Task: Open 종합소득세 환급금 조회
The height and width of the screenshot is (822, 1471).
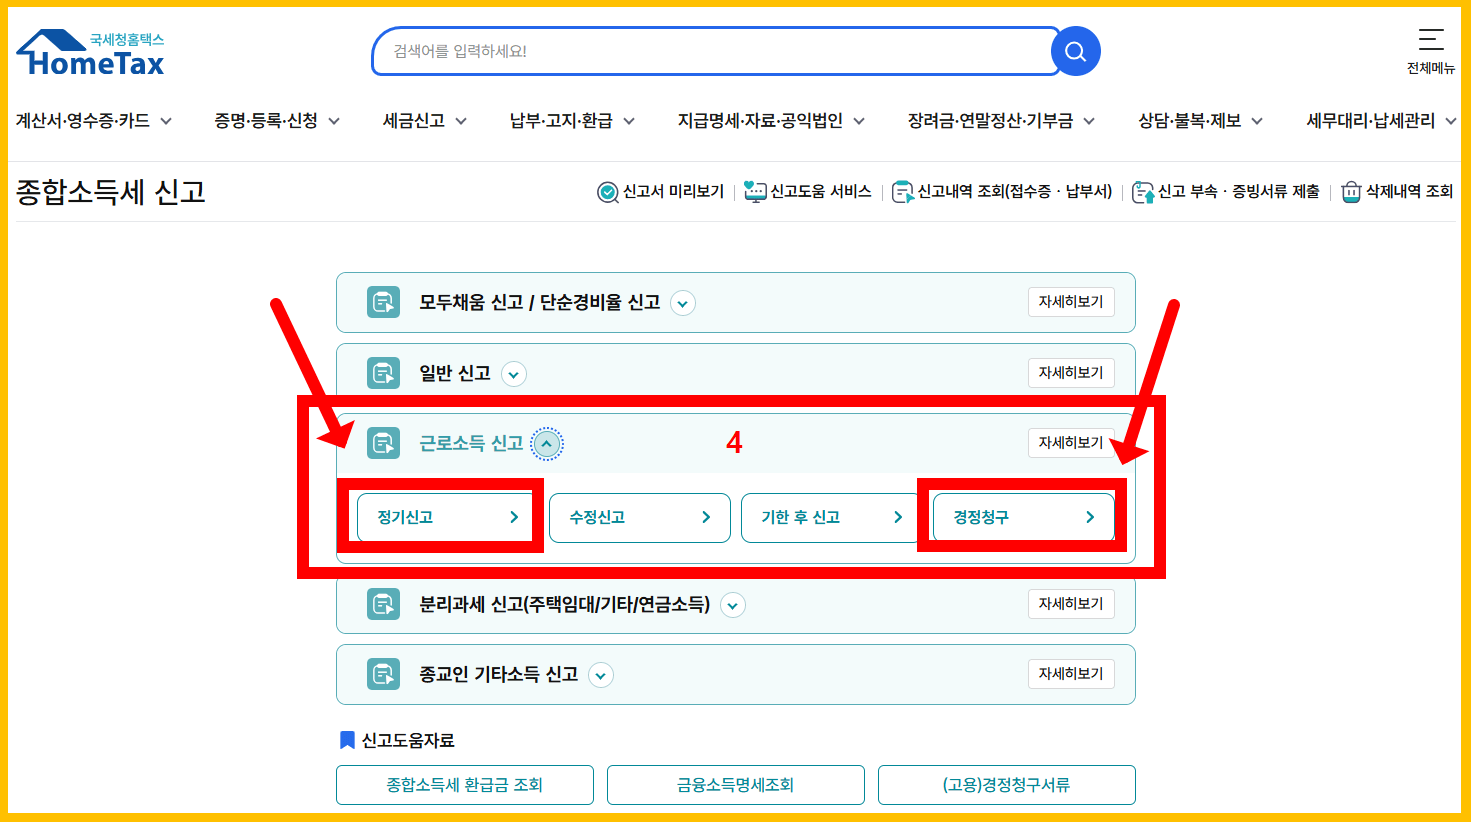Action: tap(464, 785)
